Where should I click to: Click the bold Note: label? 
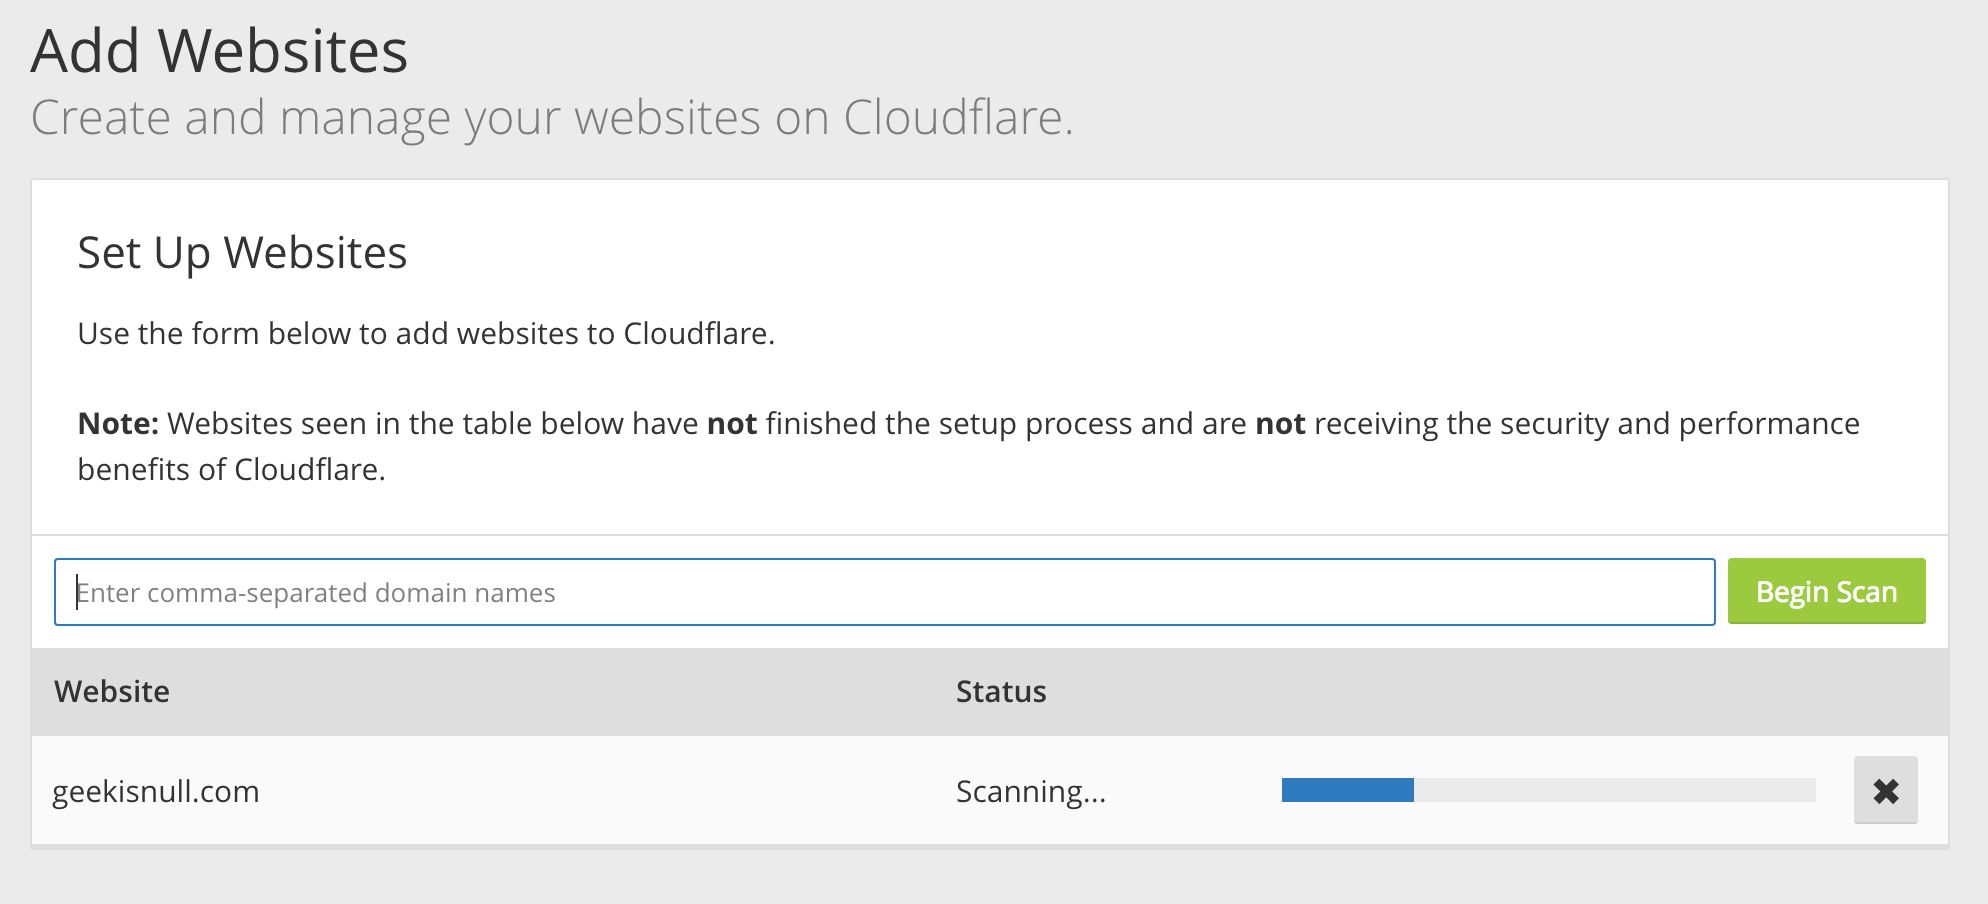click(x=118, y=423)
